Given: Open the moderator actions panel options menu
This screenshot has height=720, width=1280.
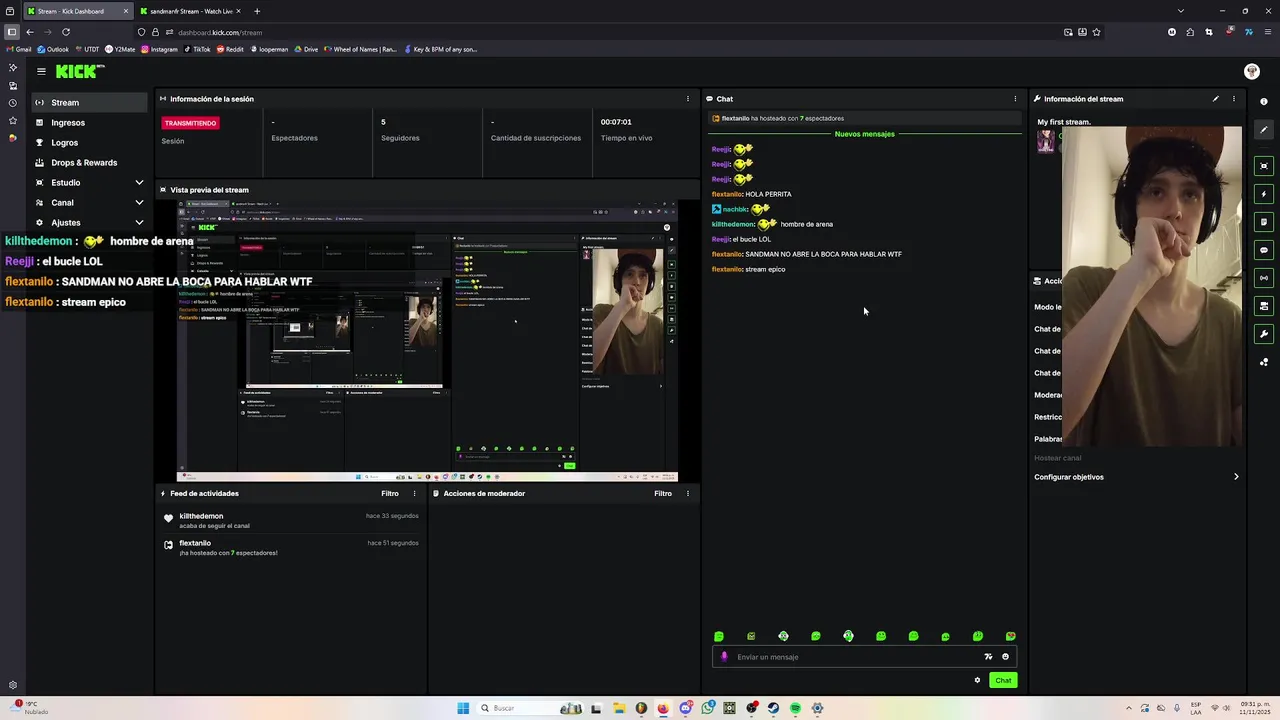Looking at the screenshot, I should 687,493.
